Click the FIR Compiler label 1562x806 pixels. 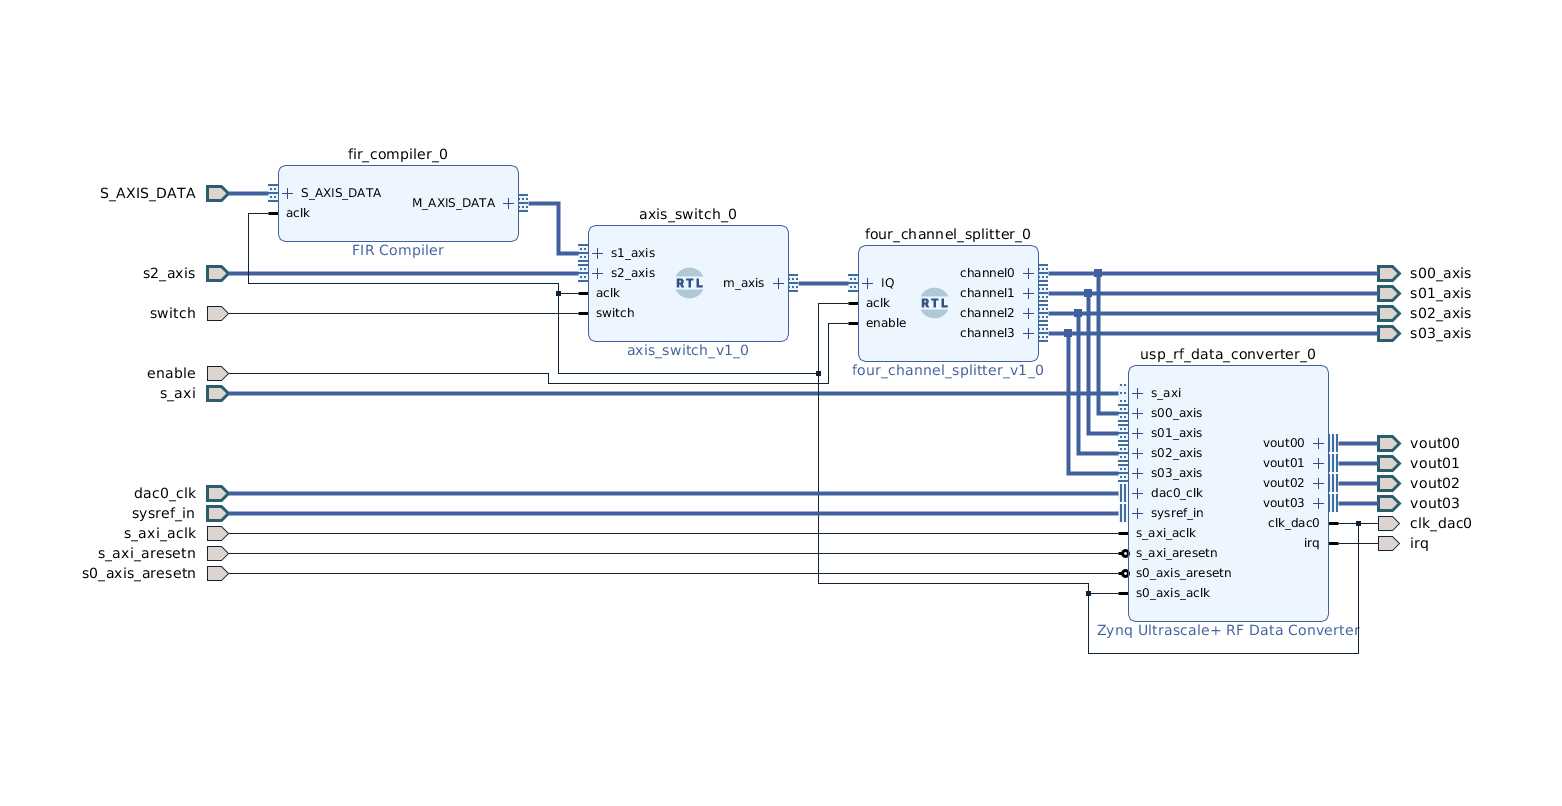click(398, 250)
